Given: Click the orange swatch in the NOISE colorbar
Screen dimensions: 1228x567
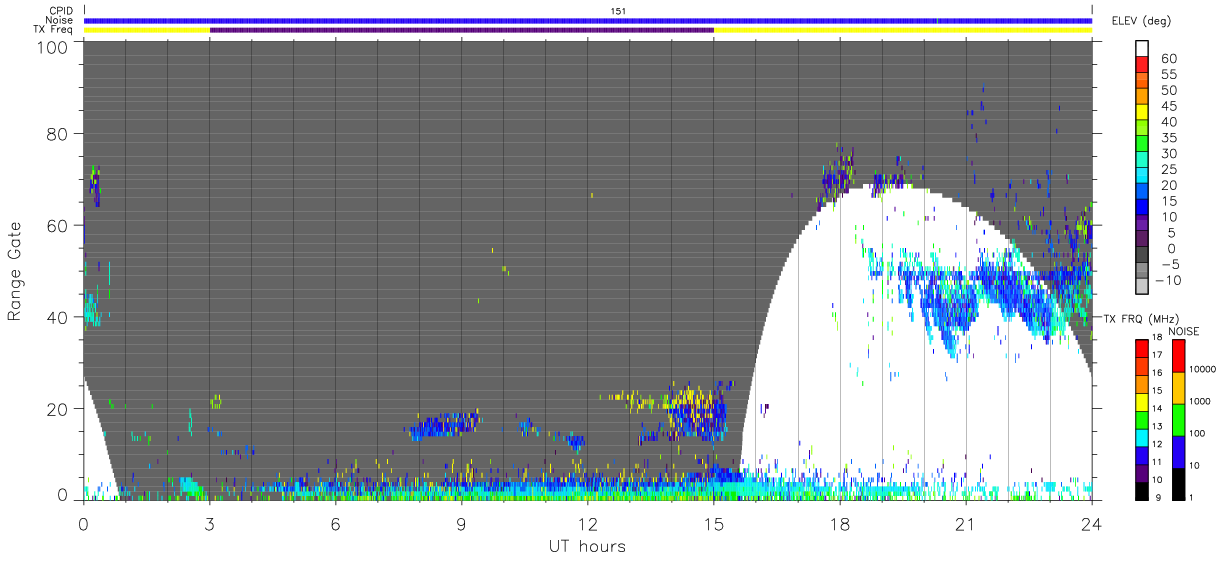Looking at the screenshot, I should [x=1178, y=388].
